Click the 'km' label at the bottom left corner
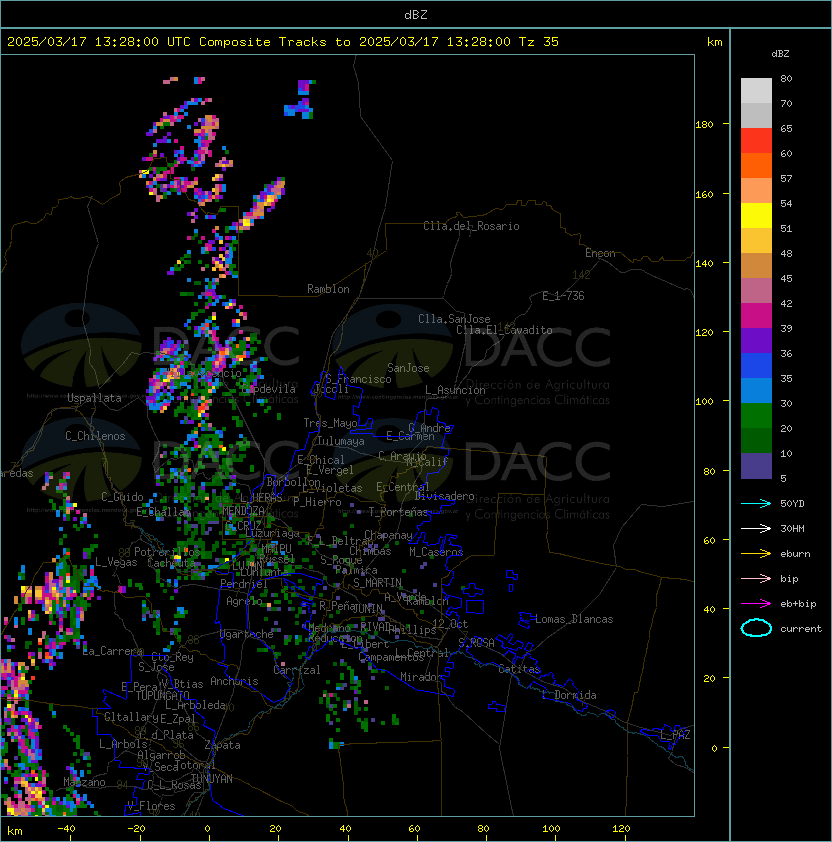The image size is (832, 842). tap(15, 831)
